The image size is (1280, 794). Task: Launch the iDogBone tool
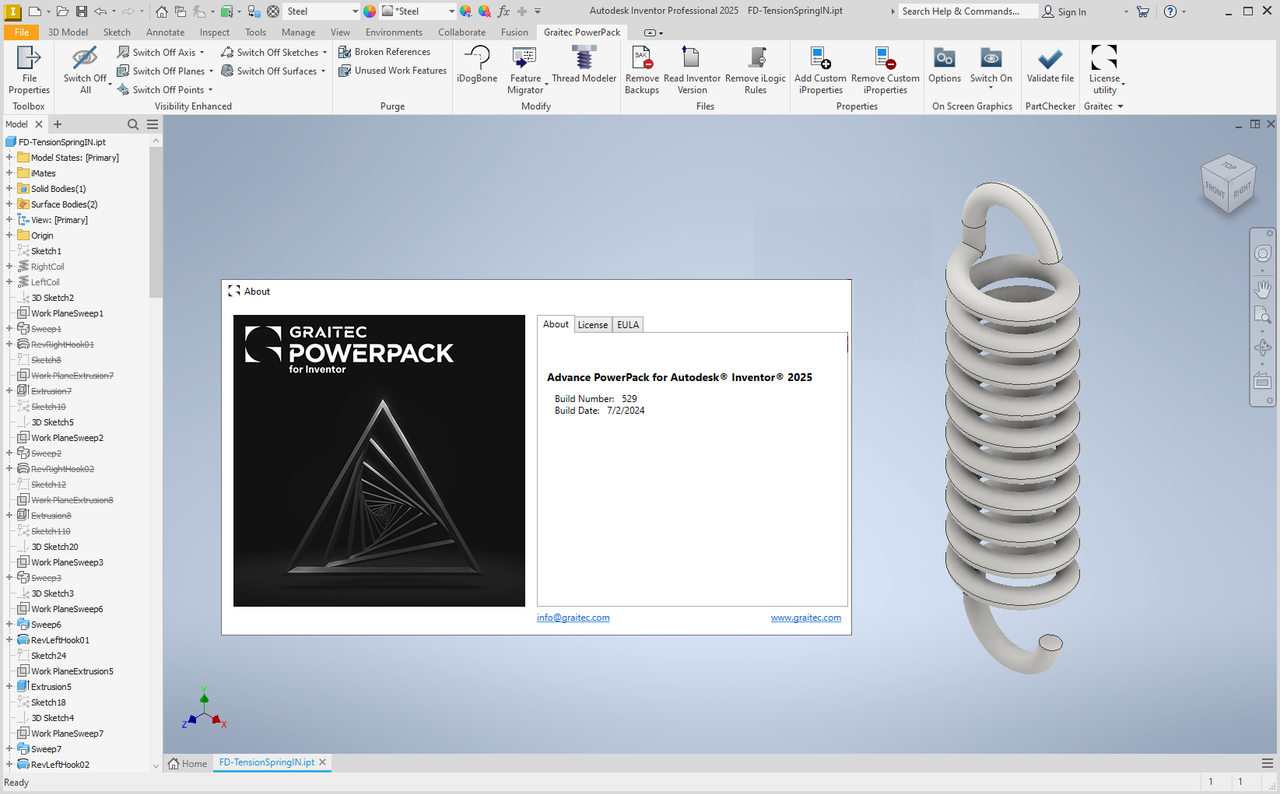477,64
